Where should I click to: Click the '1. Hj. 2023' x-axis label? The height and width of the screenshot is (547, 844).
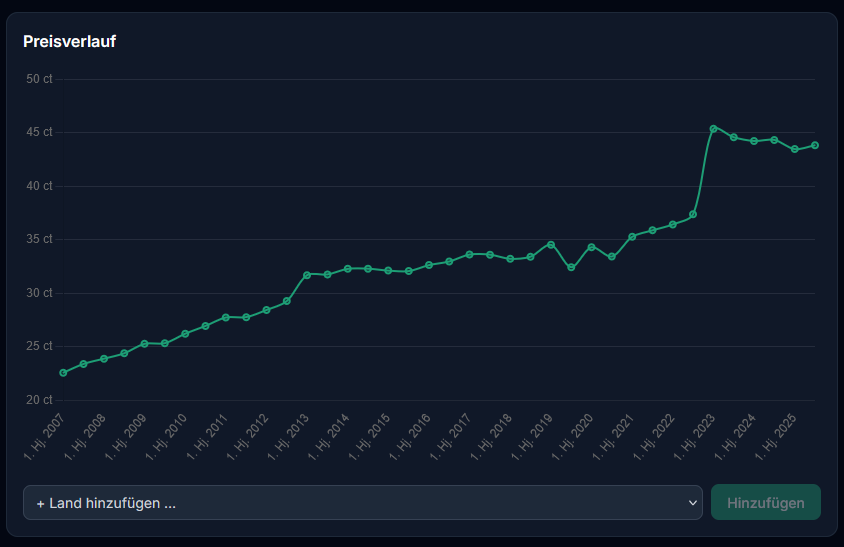tap(694, 437)
